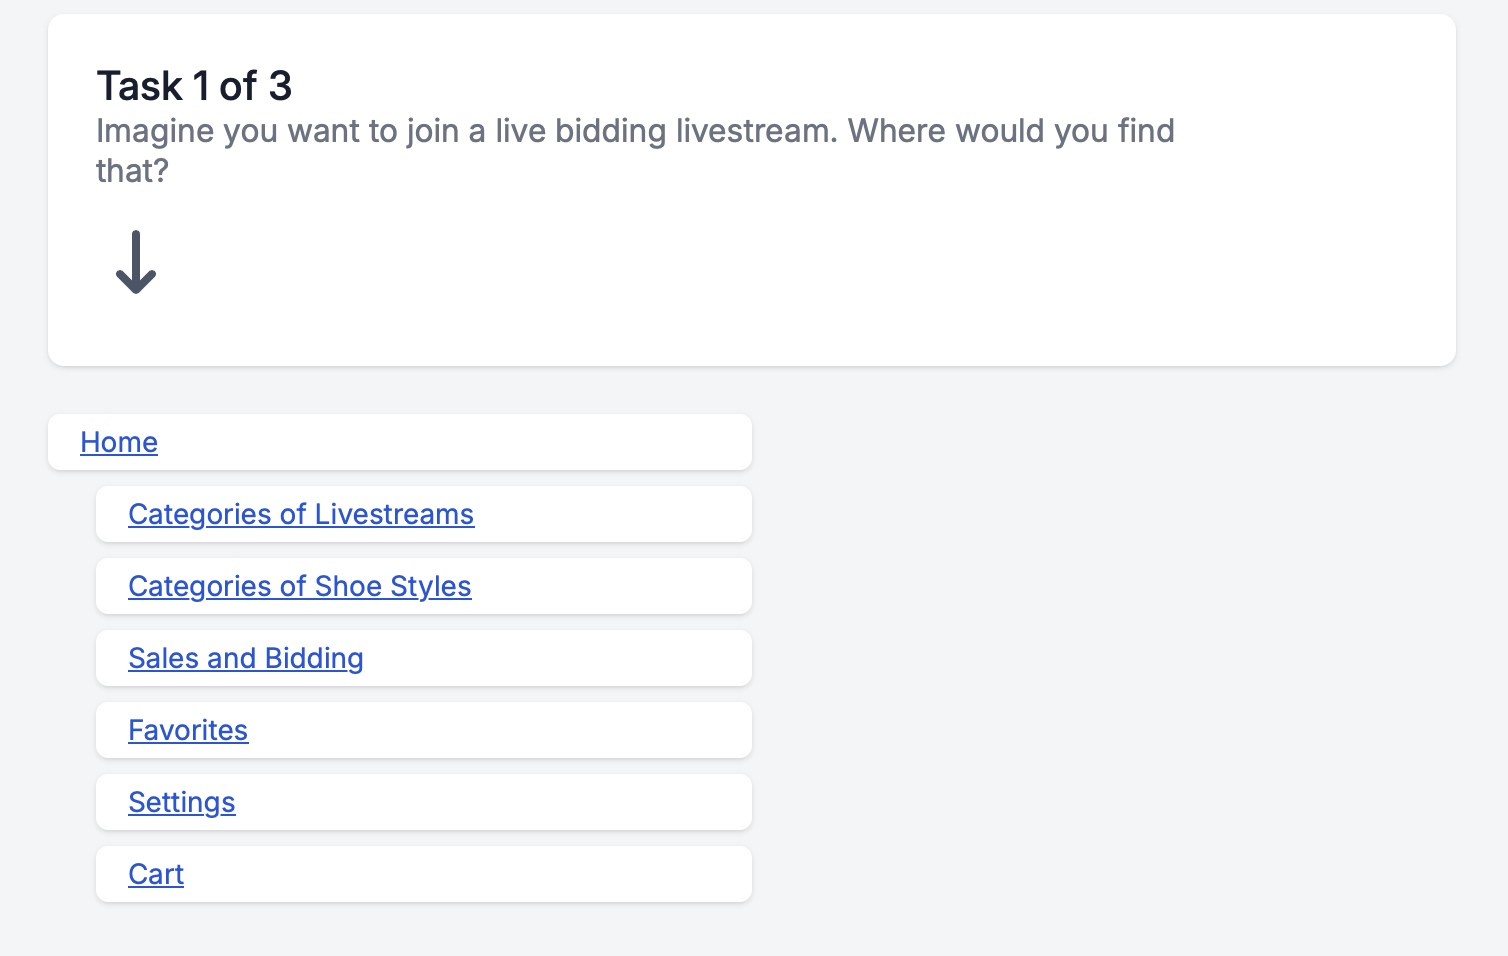Viewport: 1508px width, 956px height.
Task: Choose the Categories of Shoe Styles link
Action: (x=299, y=586)
